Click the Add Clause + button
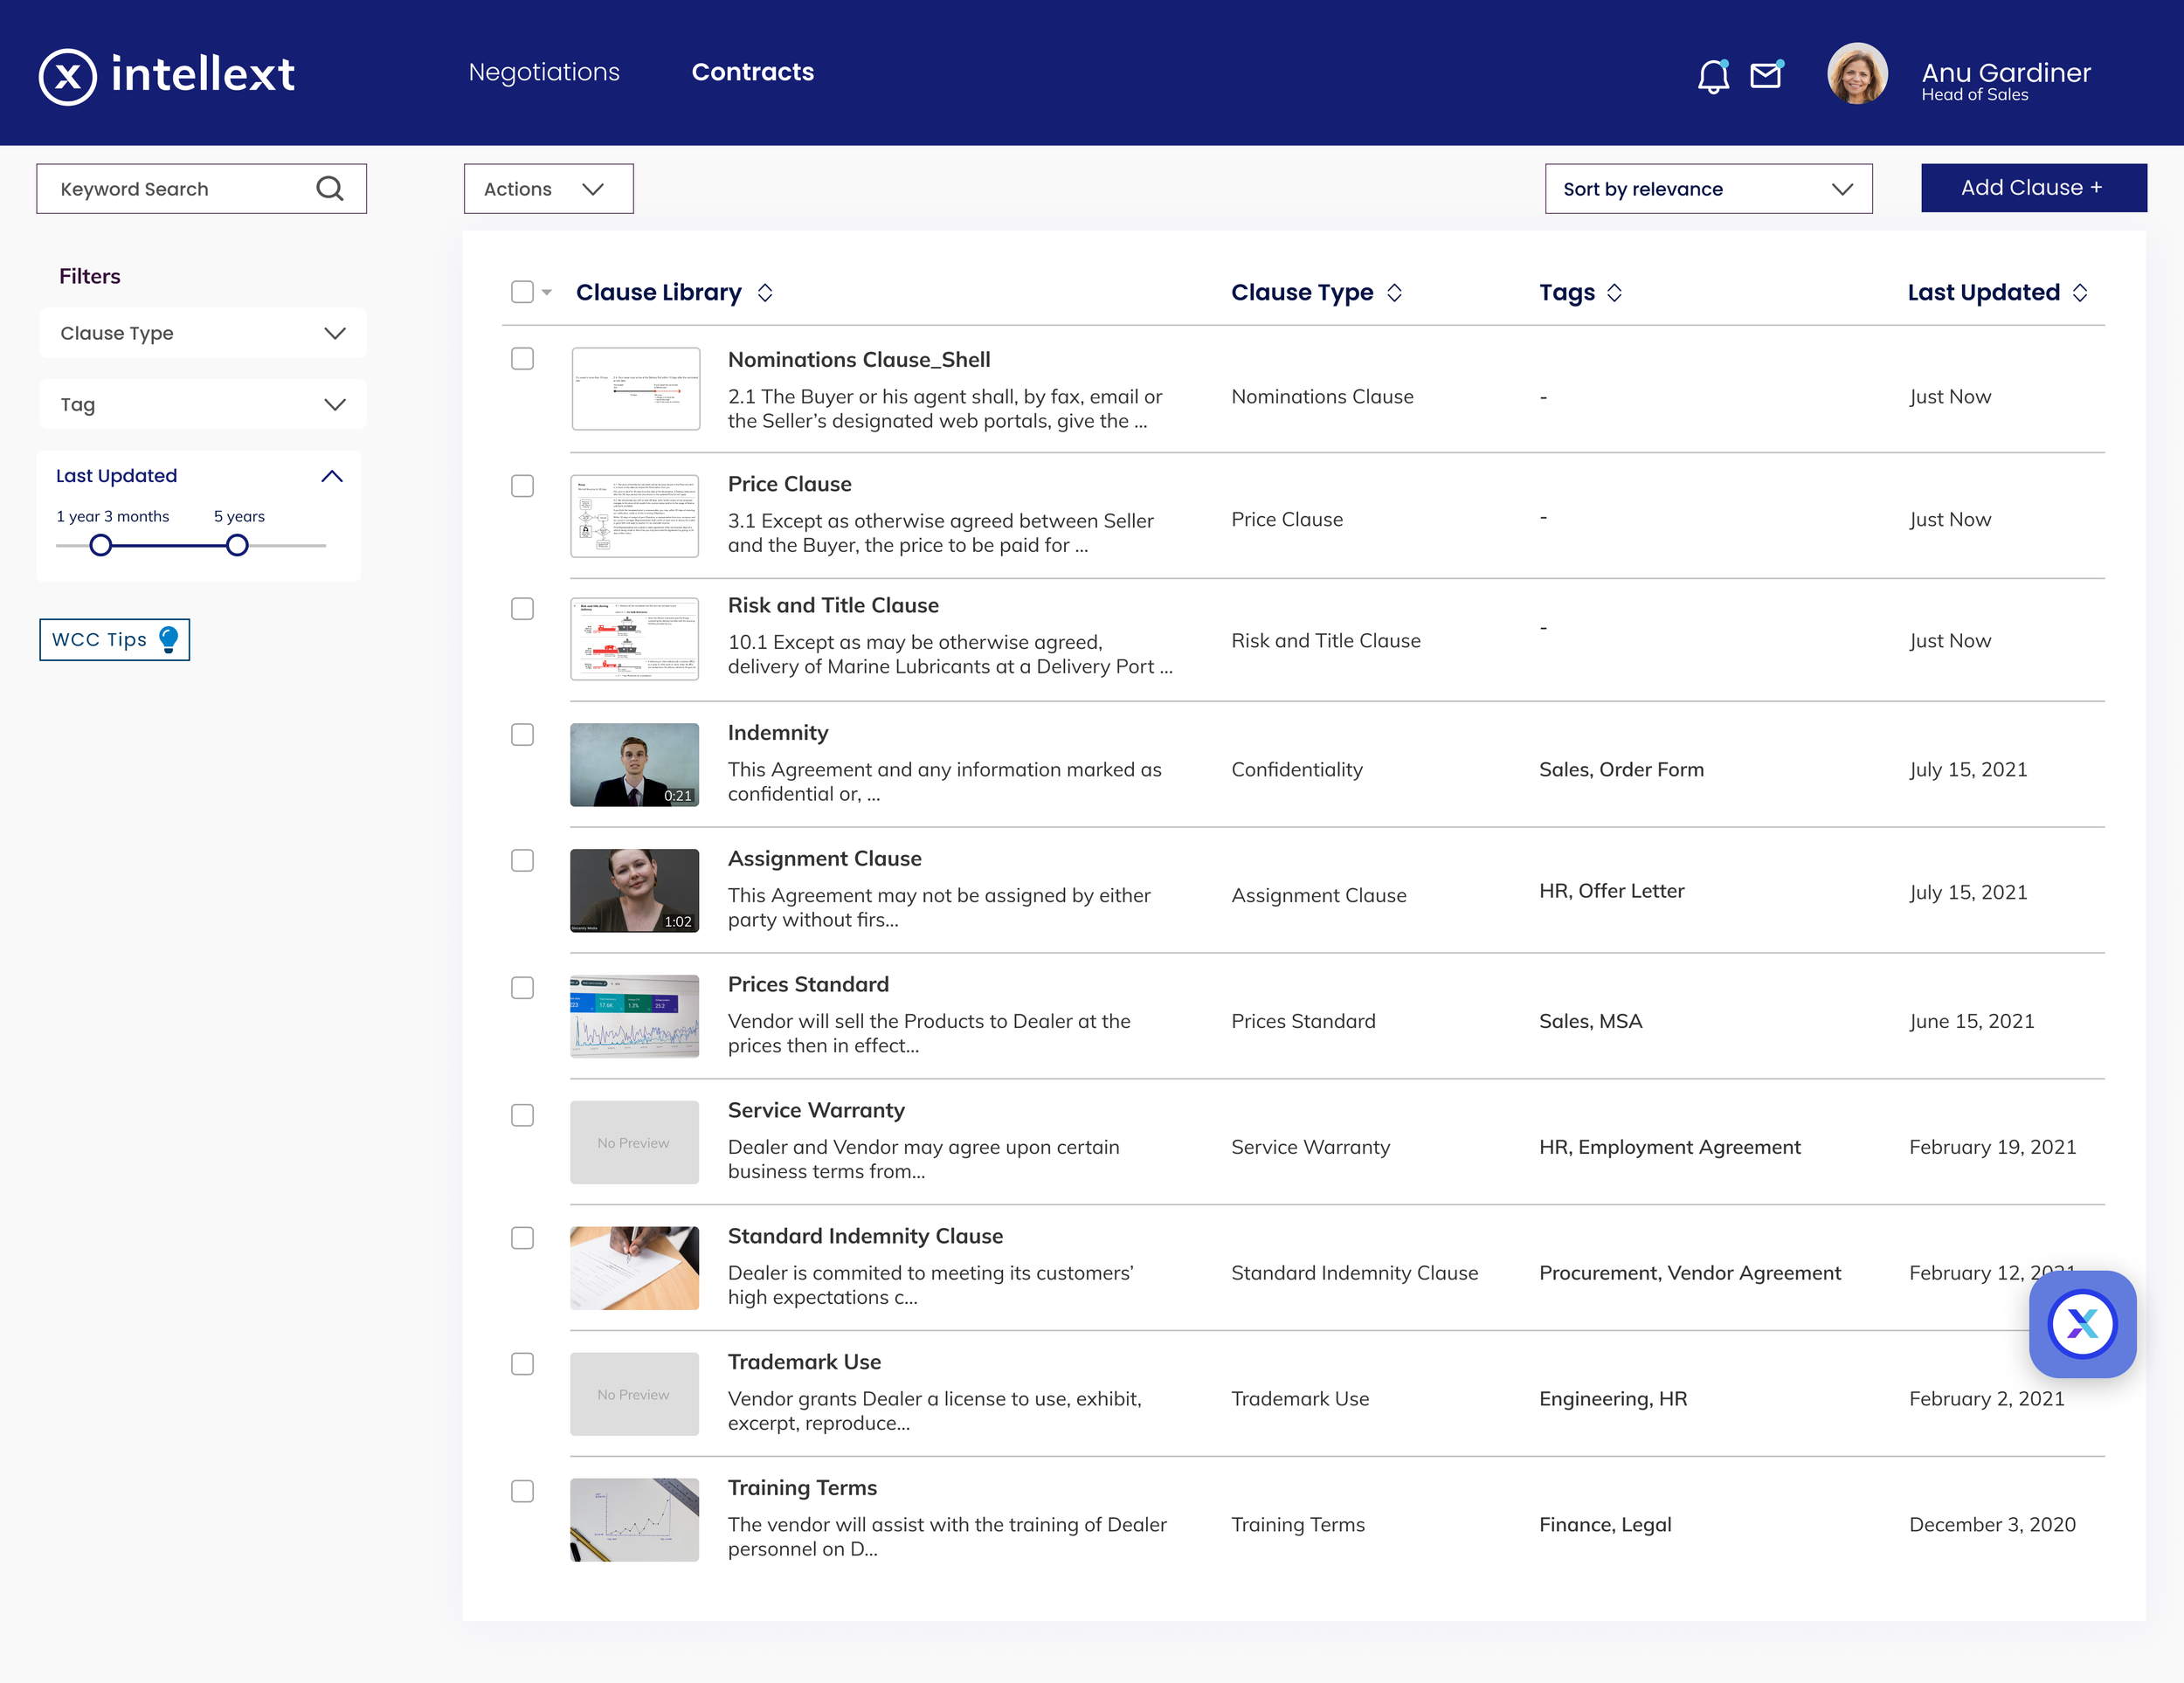The image size is (2184, 1683). [2033, 188]
